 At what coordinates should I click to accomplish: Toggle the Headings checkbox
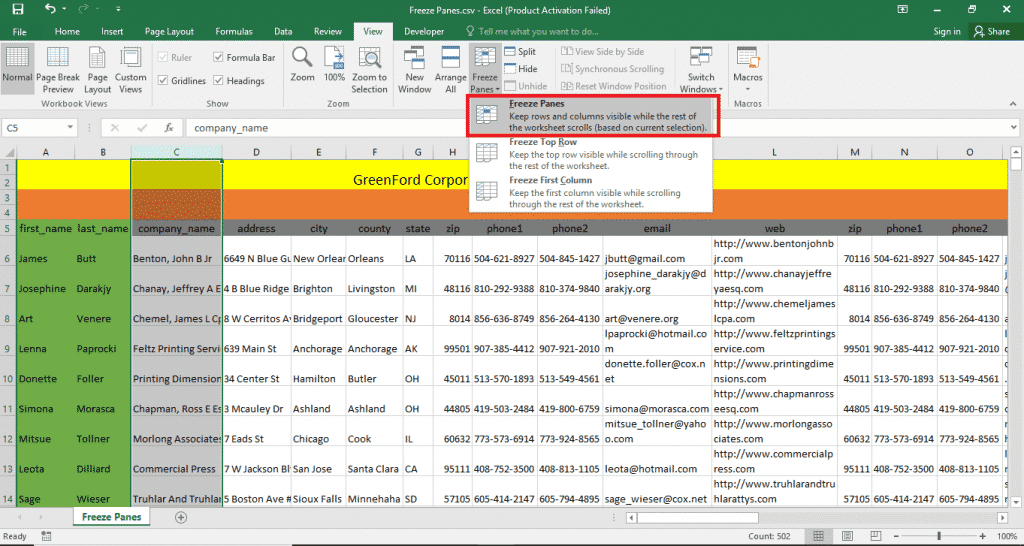pyautogui.click(x=218, y=81)
